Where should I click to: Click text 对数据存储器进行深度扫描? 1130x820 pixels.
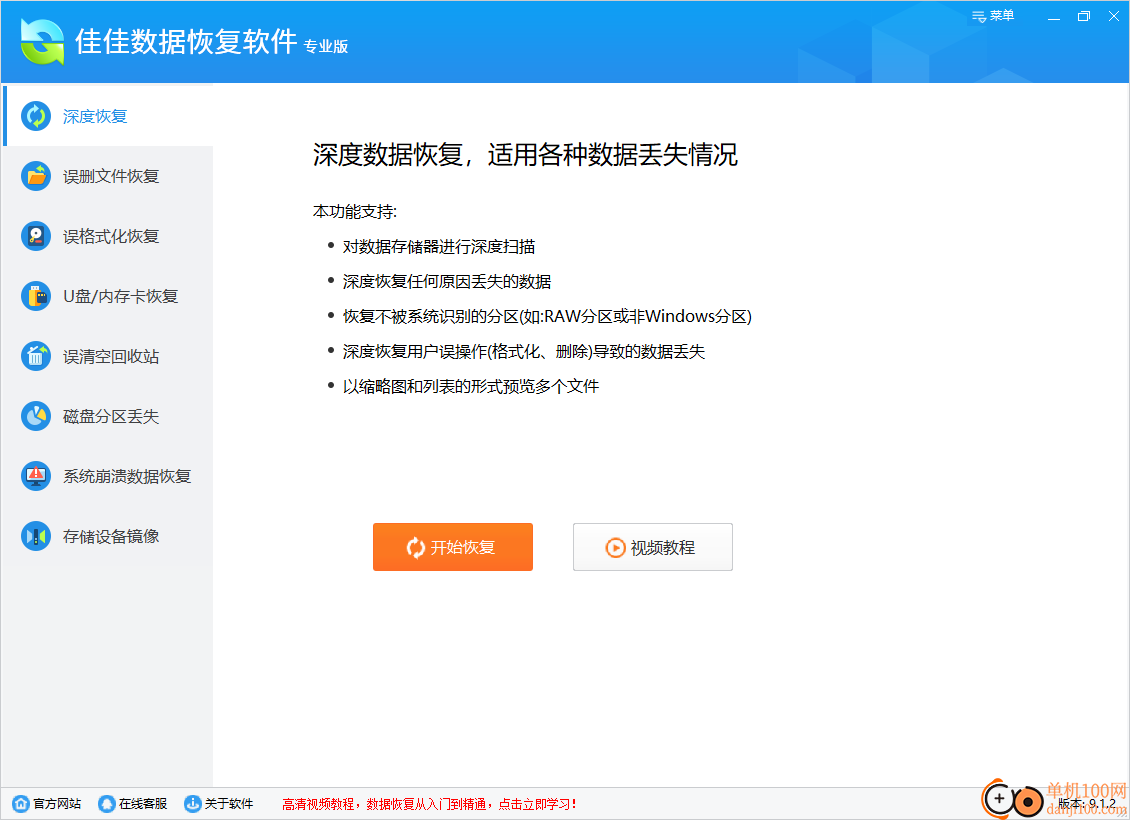(439, 247)
